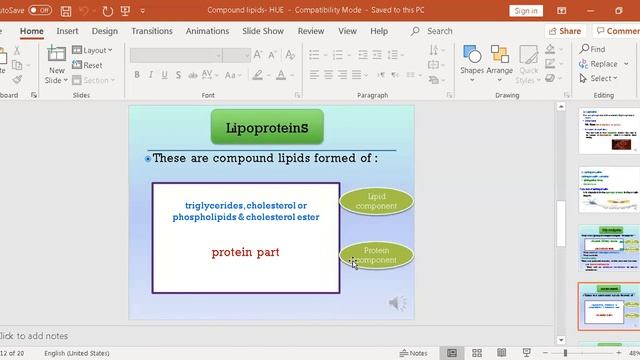The width and height of the screenshot is (640, 360).
Task: Start Slide Show from status bar
Action: pos(527,353)
